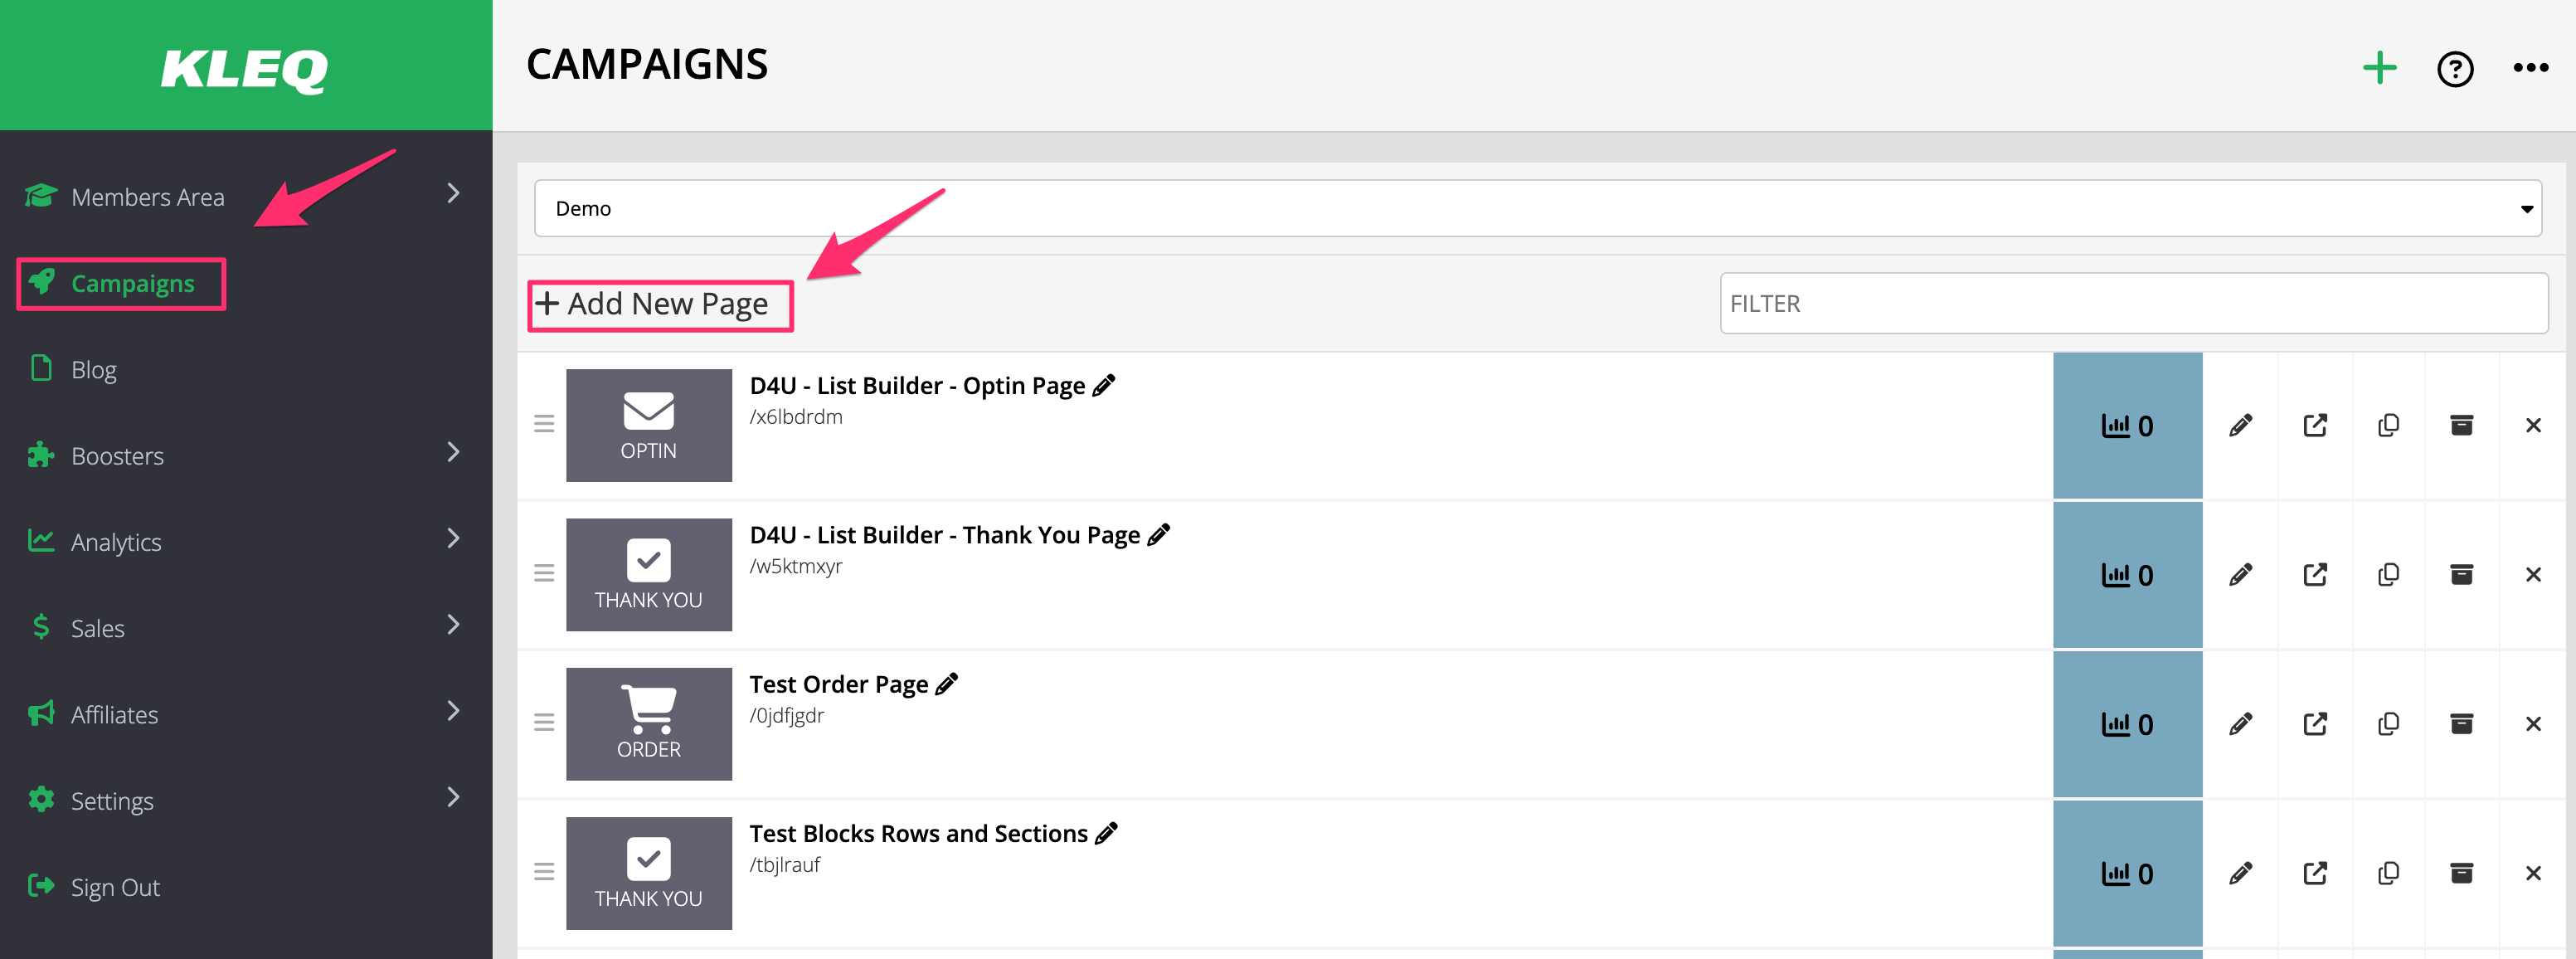Open the three-dots more options menu
This screenshot has height=959, width=2576.
pos(2531,68)
